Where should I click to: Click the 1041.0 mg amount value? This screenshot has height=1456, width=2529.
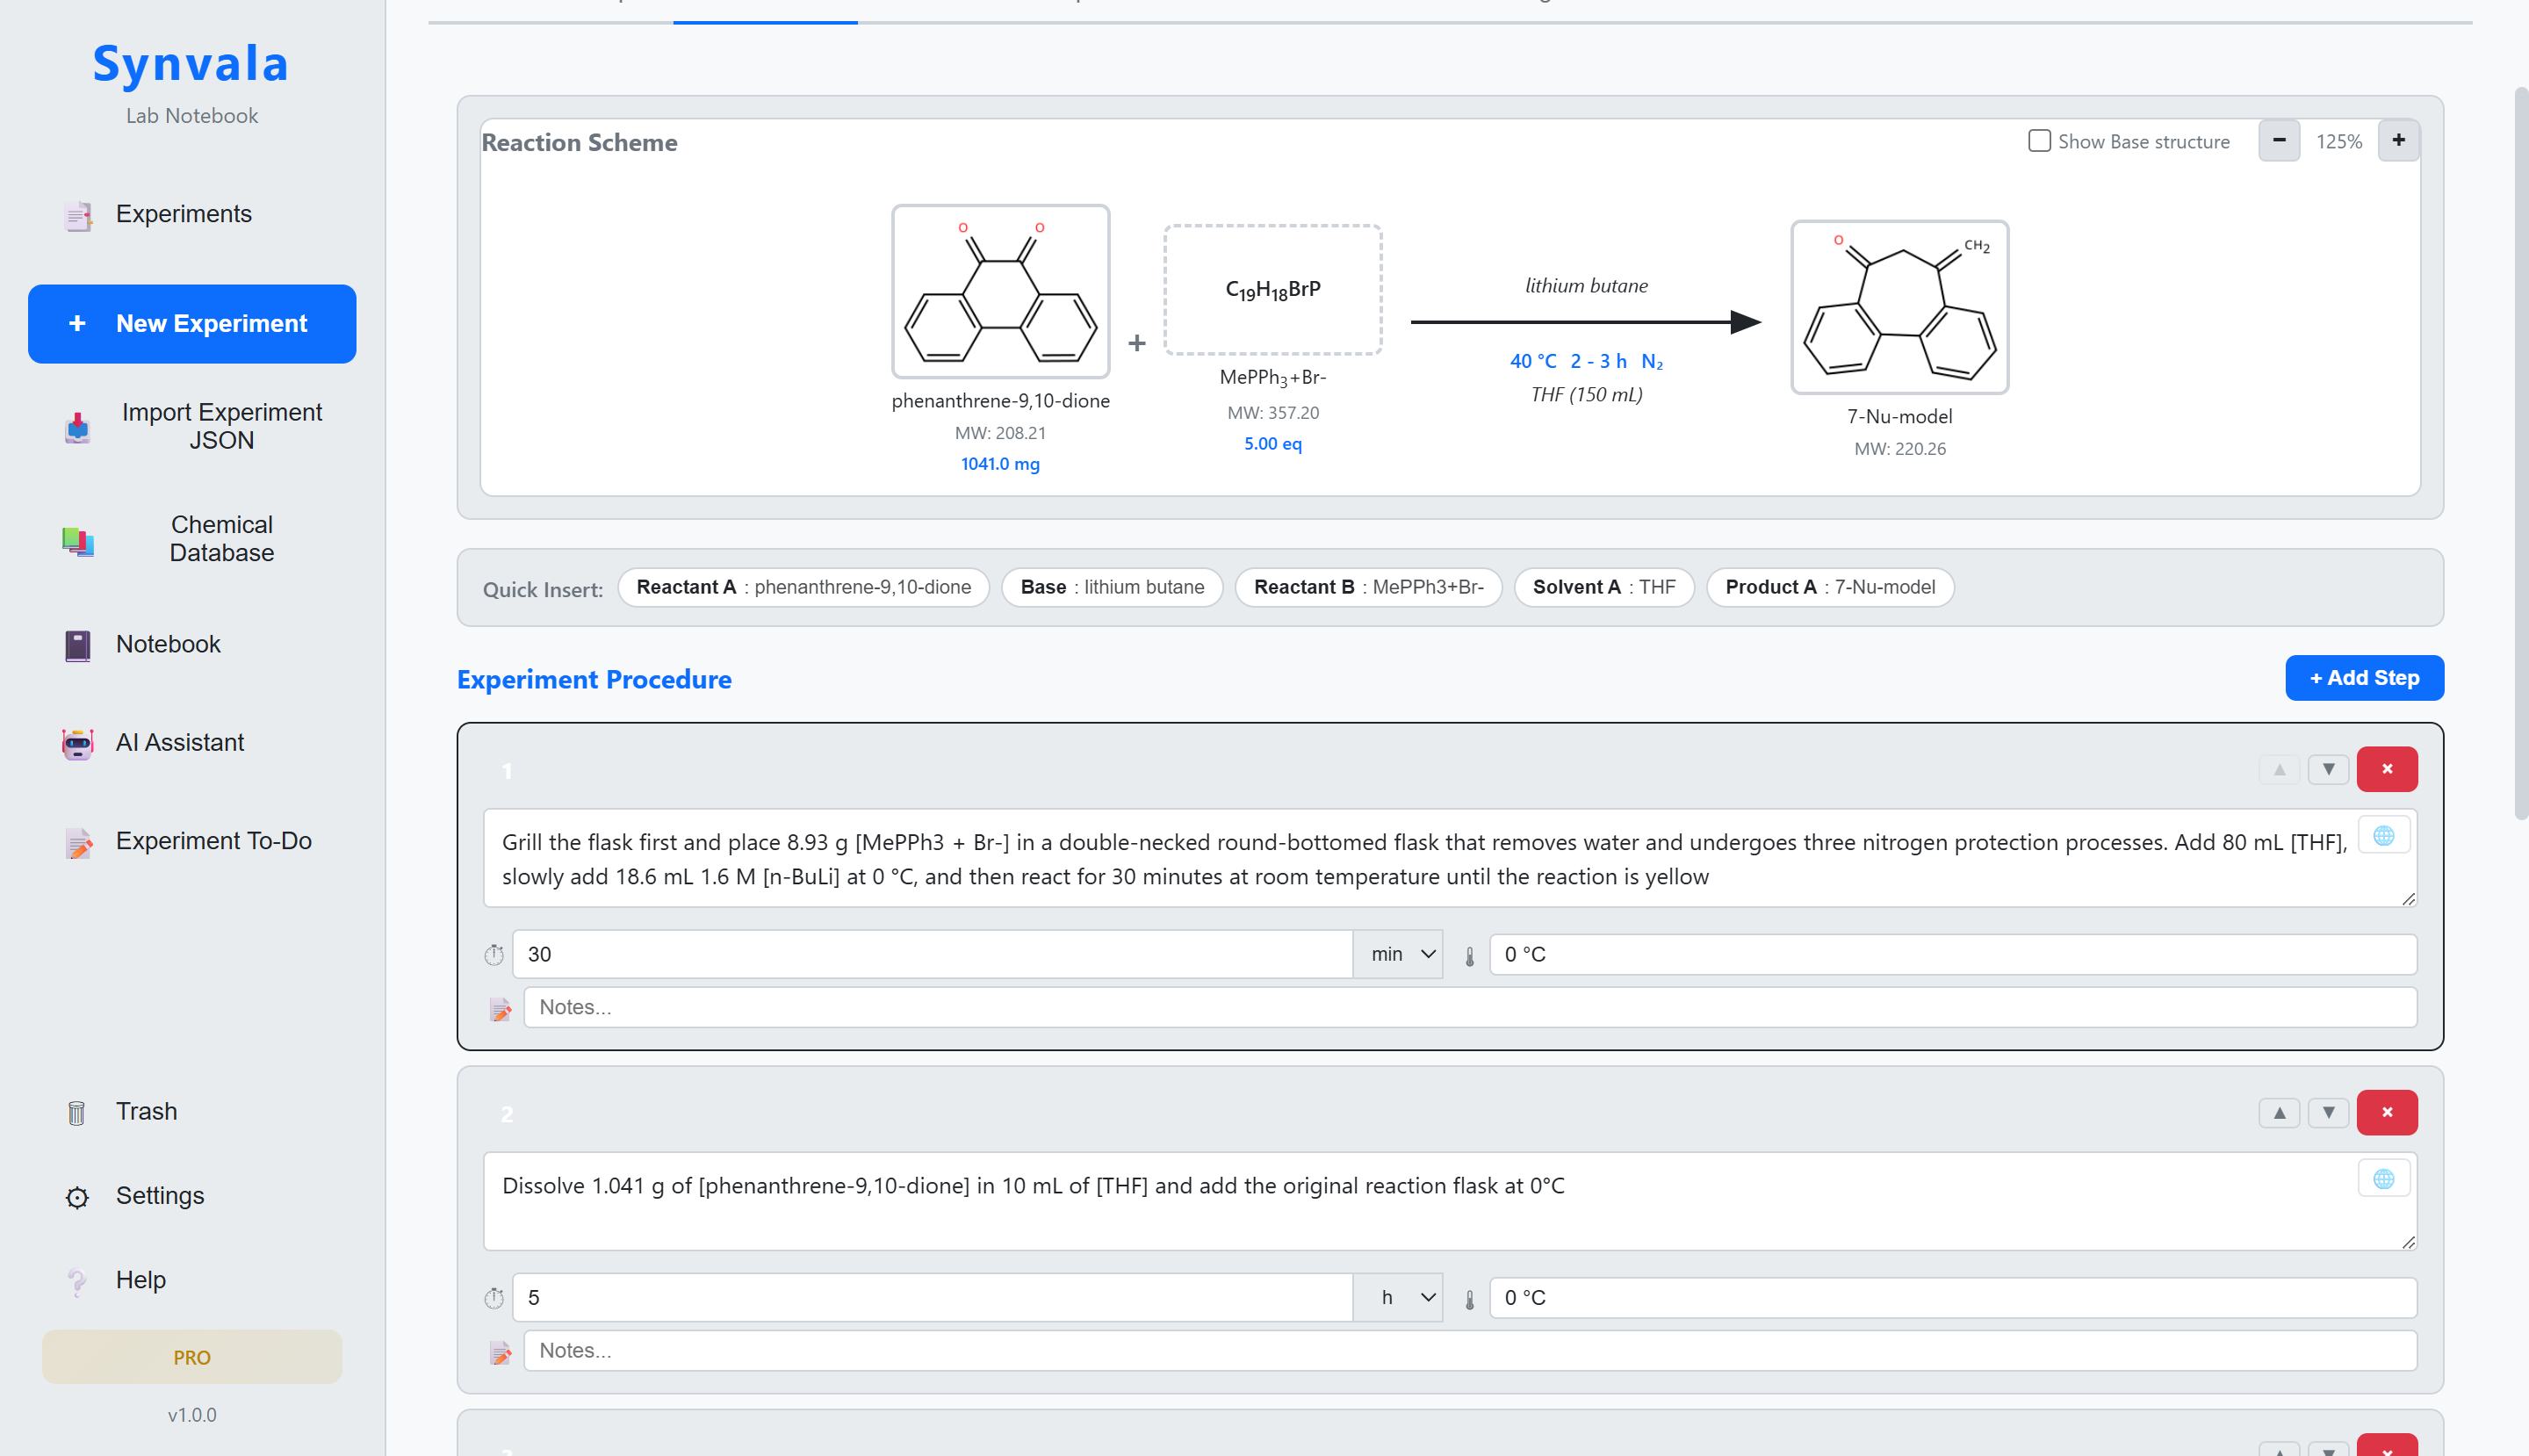pos(1000,464)
